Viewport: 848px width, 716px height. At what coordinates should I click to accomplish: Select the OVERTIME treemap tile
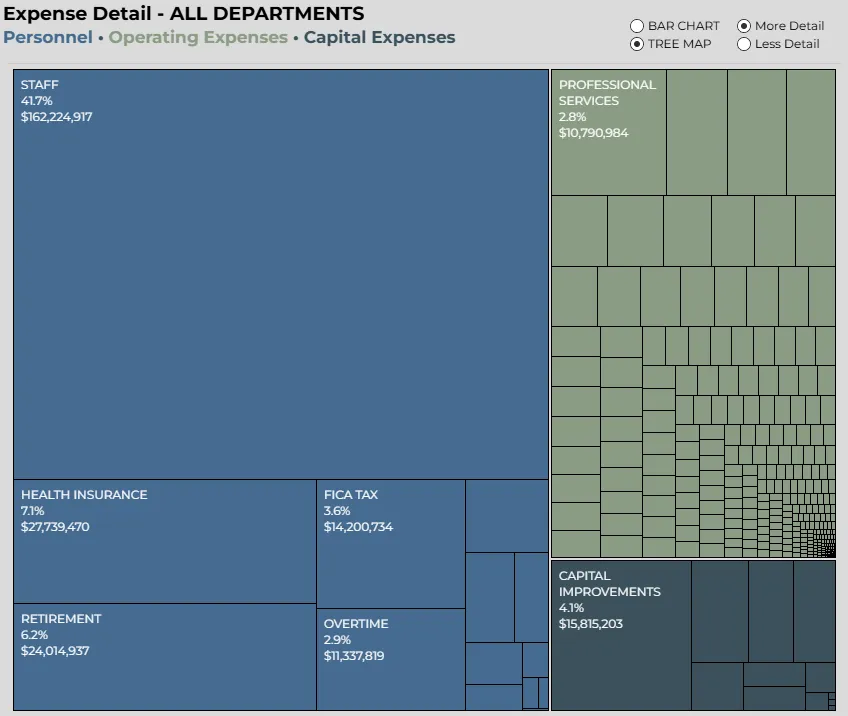pos(391,659)
